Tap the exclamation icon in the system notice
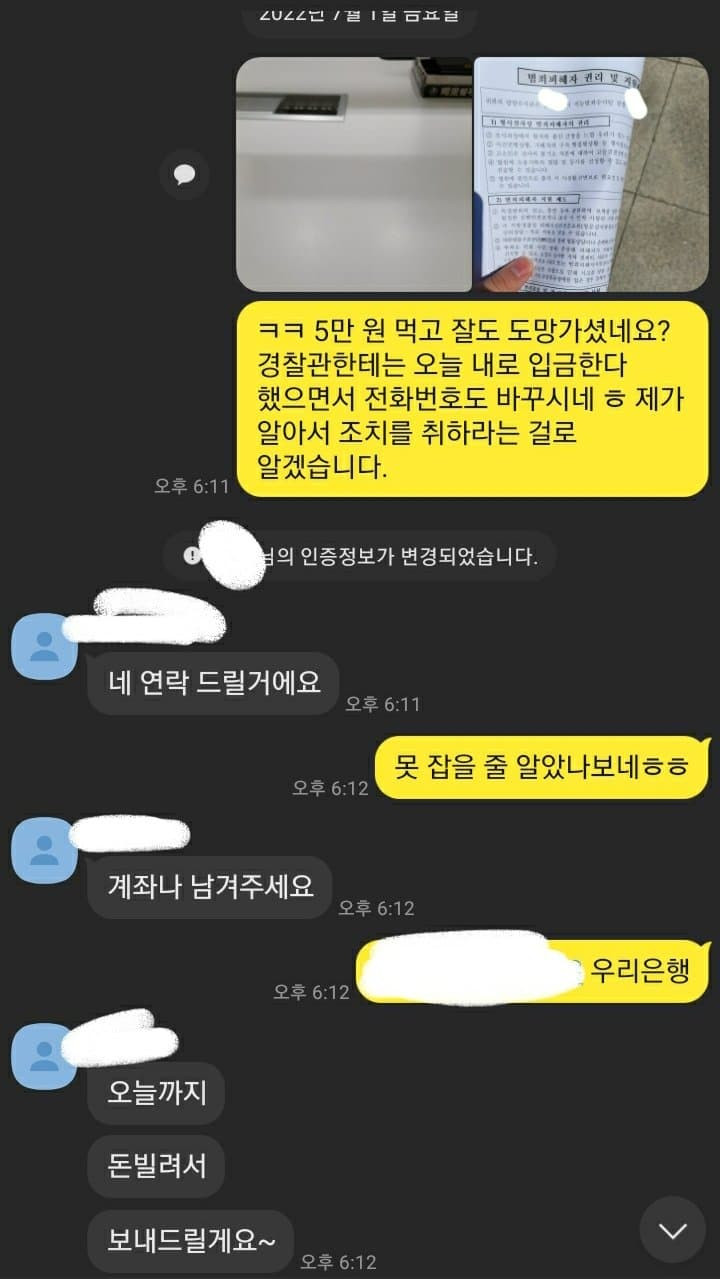720x1279 pixels. coord(192,557)
